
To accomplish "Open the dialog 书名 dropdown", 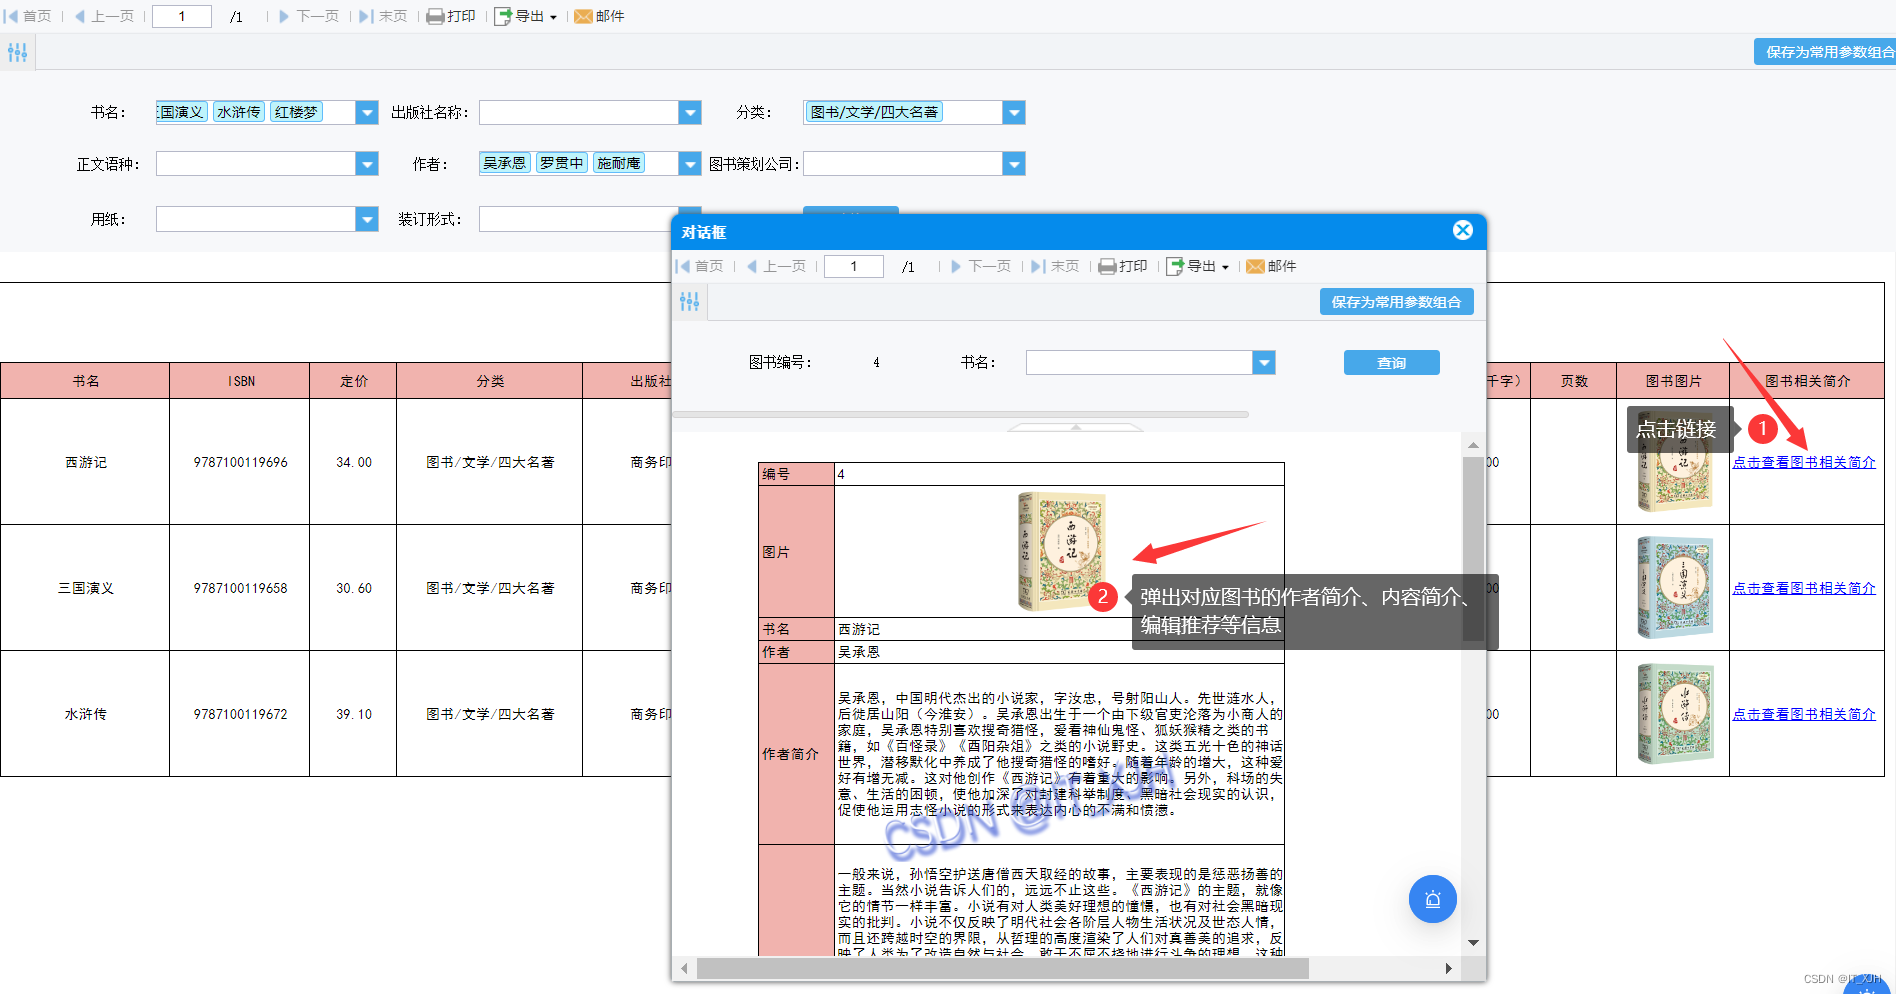I will point(1264,363).
